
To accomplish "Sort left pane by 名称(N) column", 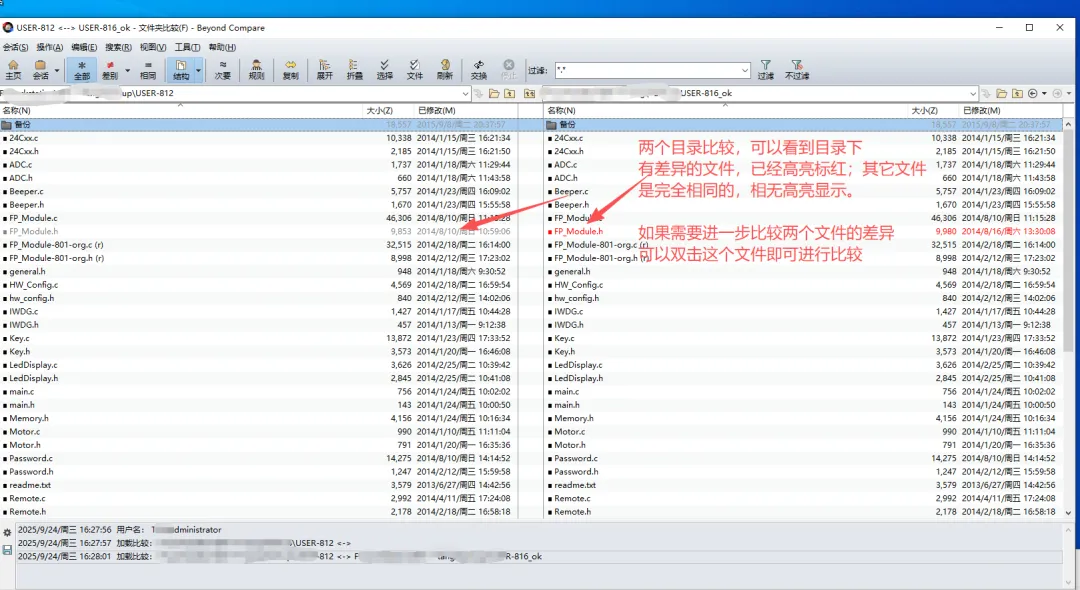I will pyautogui.click(x=181, y=110).
